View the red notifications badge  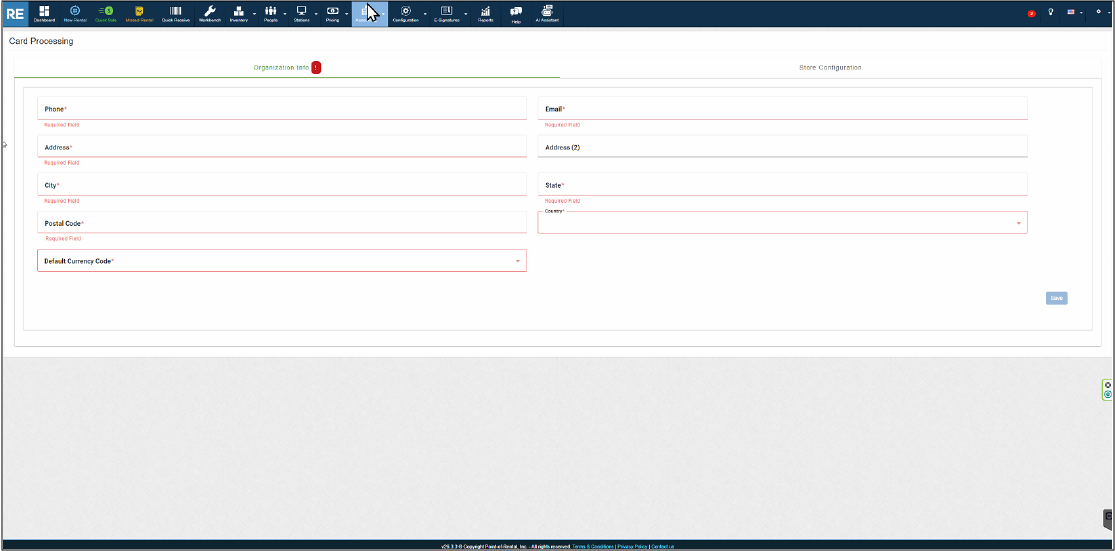(x=1031, y=13)
